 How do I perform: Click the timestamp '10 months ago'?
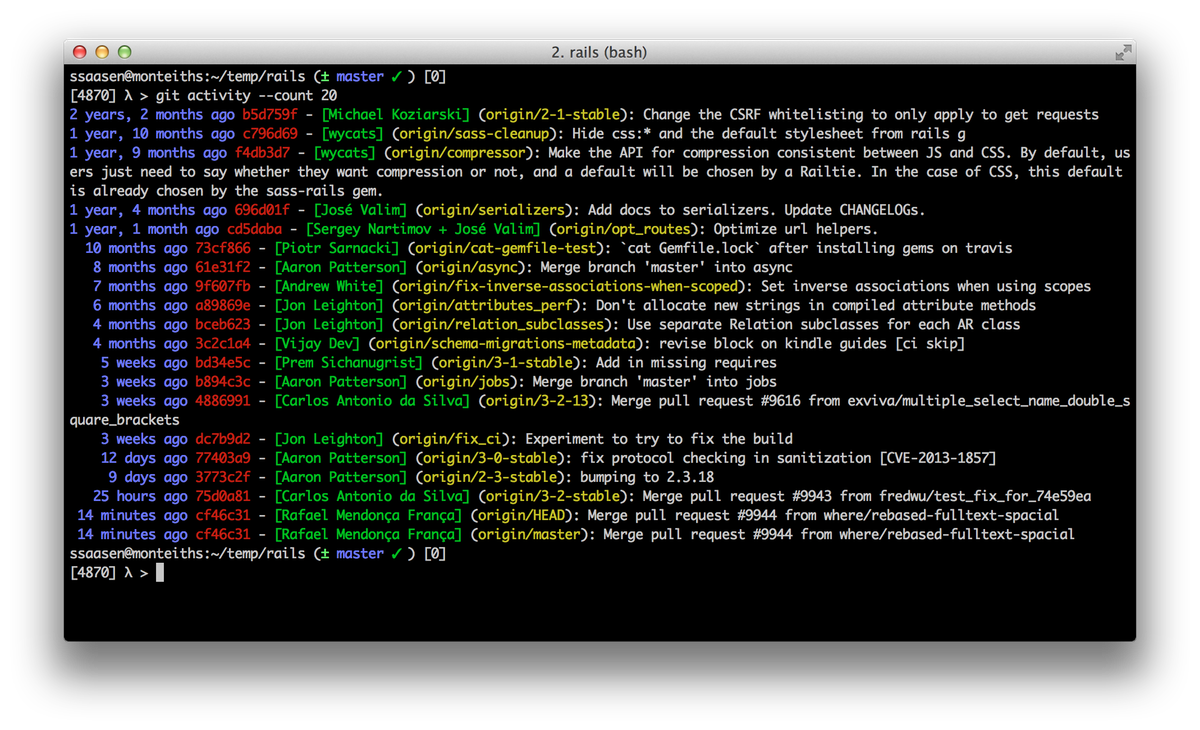(x=136, y=248)
